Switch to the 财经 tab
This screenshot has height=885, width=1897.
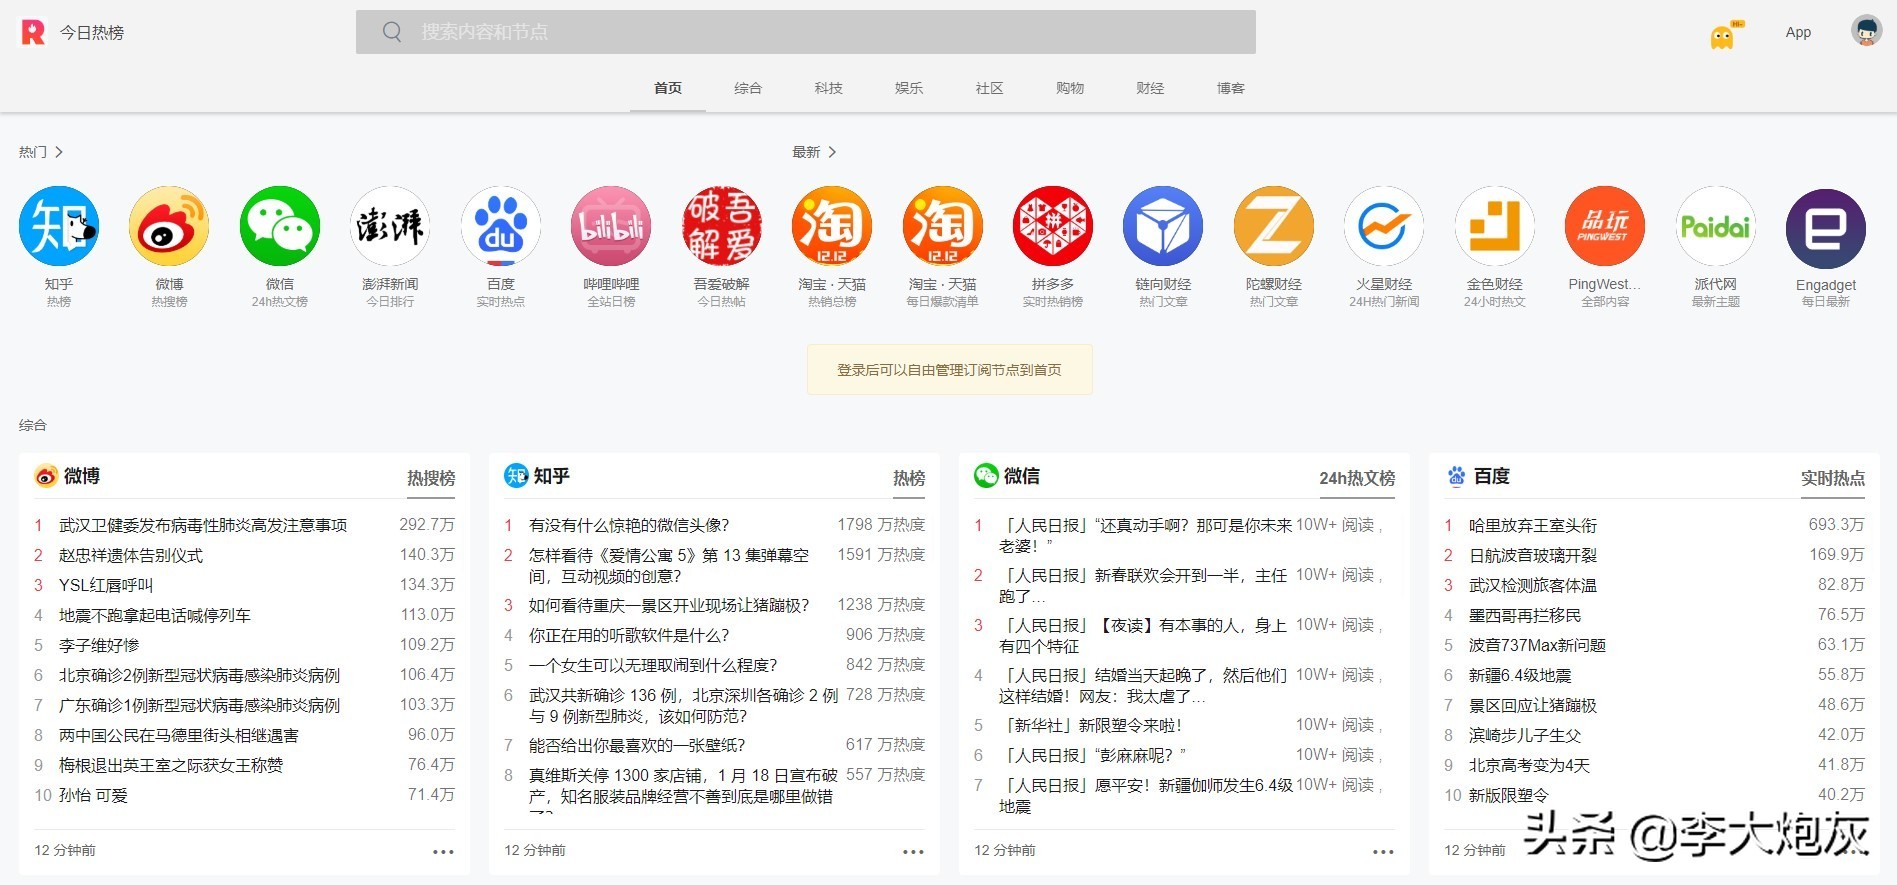coord(1150,88)
